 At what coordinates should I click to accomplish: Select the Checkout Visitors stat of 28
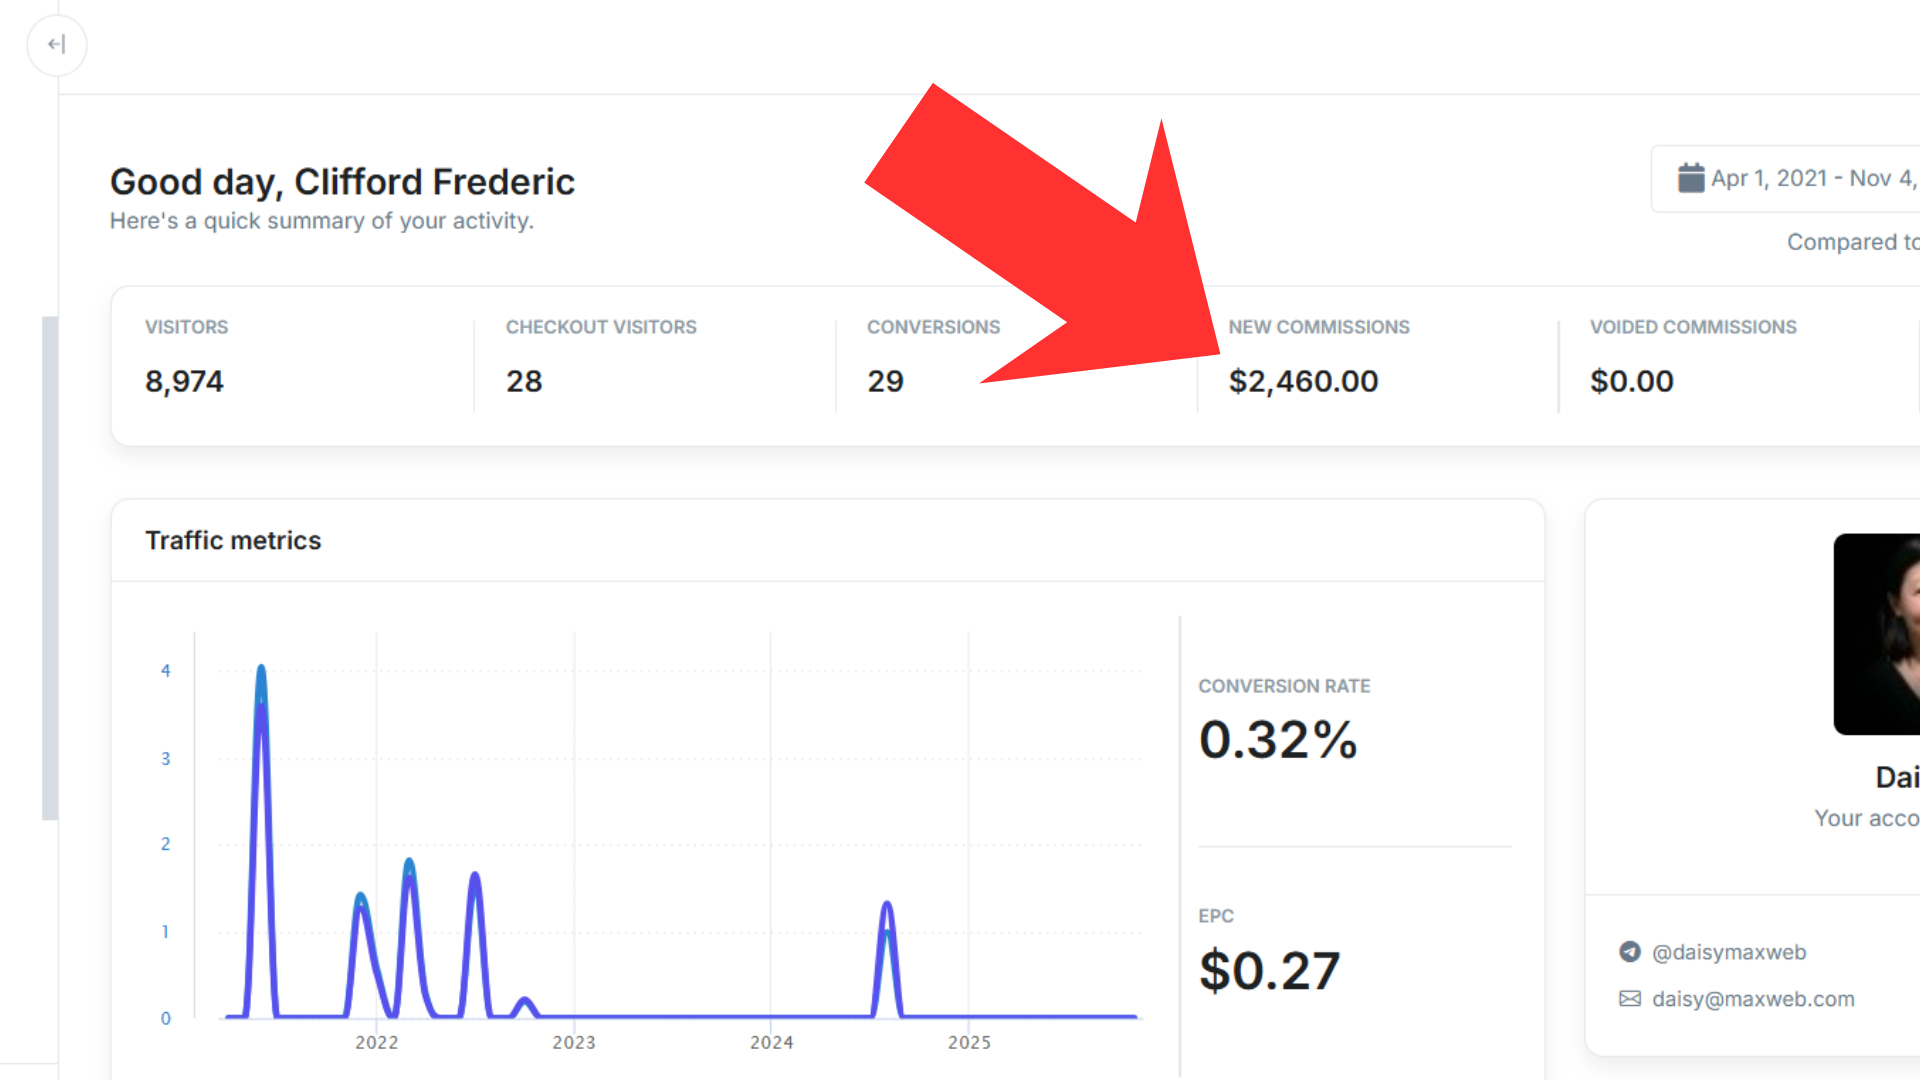[x=524, y=381]
